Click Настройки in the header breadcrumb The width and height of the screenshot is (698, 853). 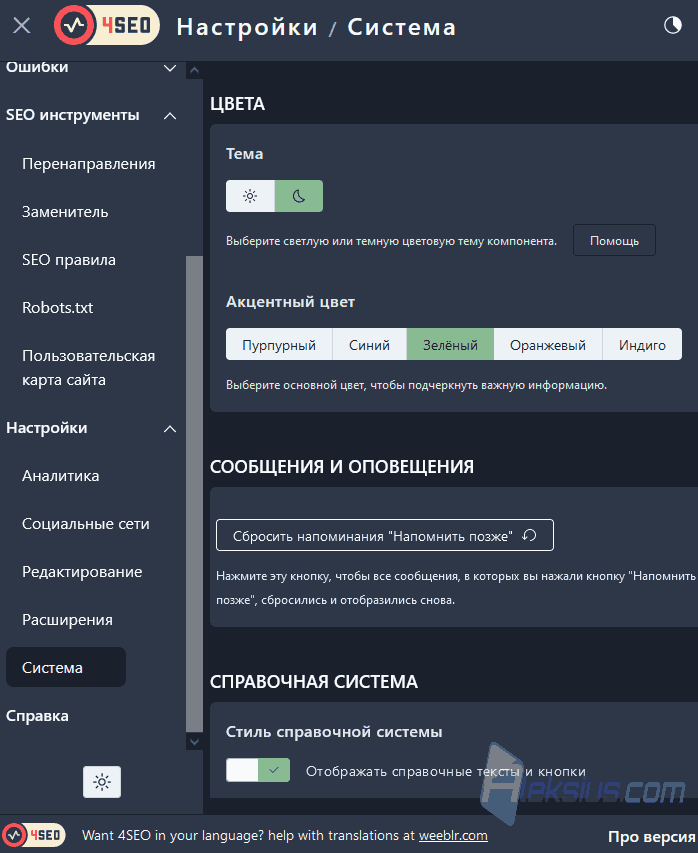coord(247,27)
